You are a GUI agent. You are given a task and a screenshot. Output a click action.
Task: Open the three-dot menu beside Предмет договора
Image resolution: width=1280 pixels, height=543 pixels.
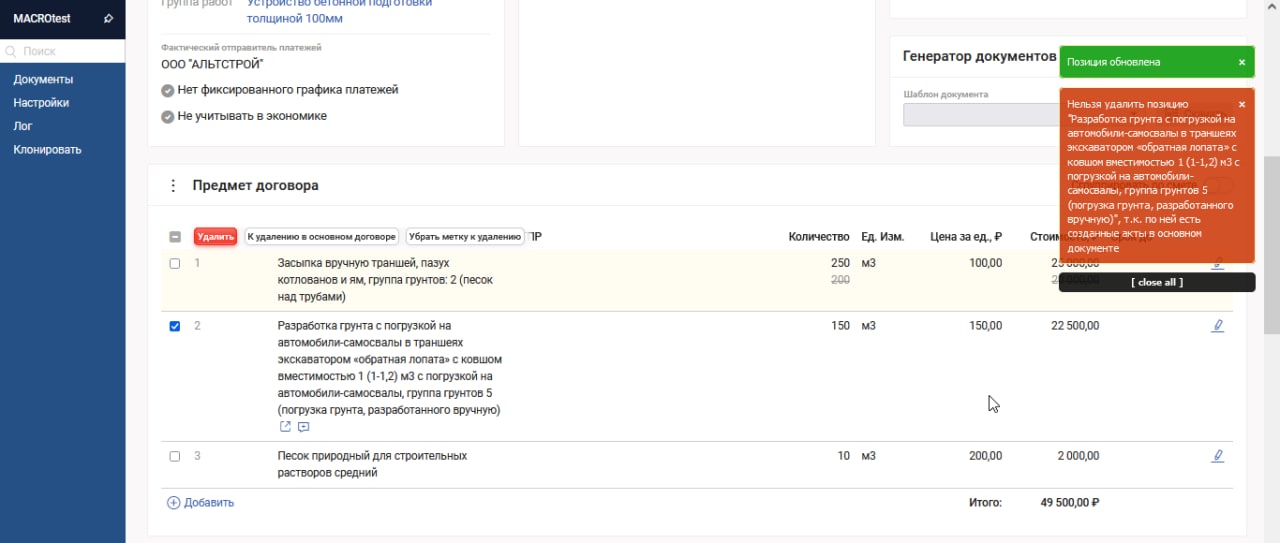pos(173,186)
